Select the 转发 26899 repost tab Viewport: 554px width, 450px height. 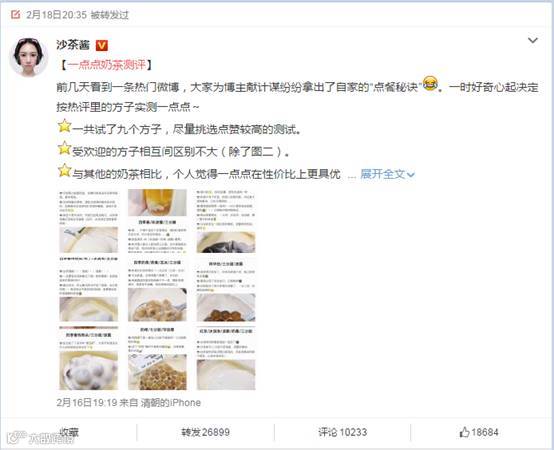point(205,432)
